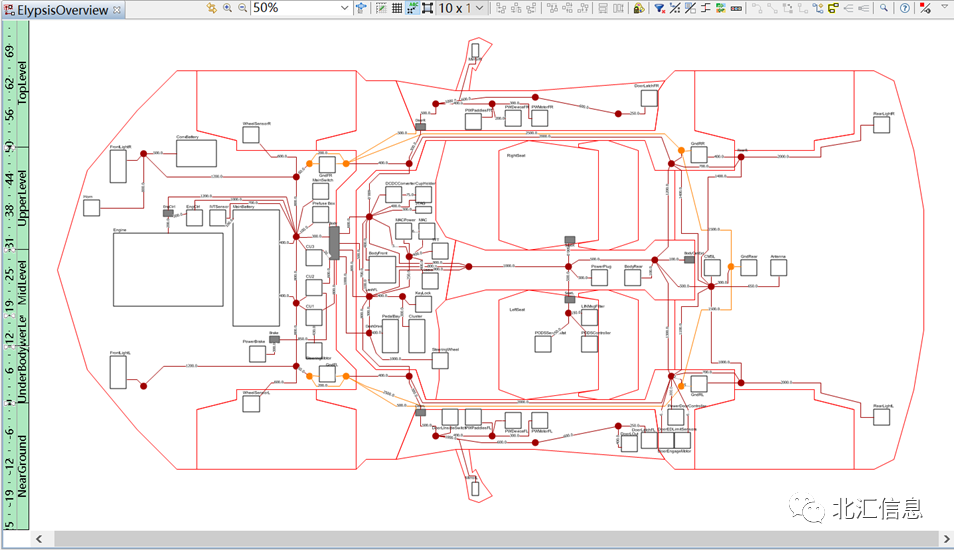The height and width of the screenshot is (550, 954).
Task: Open the view menu triangle at toolbar end
Action: click(944, 5)
